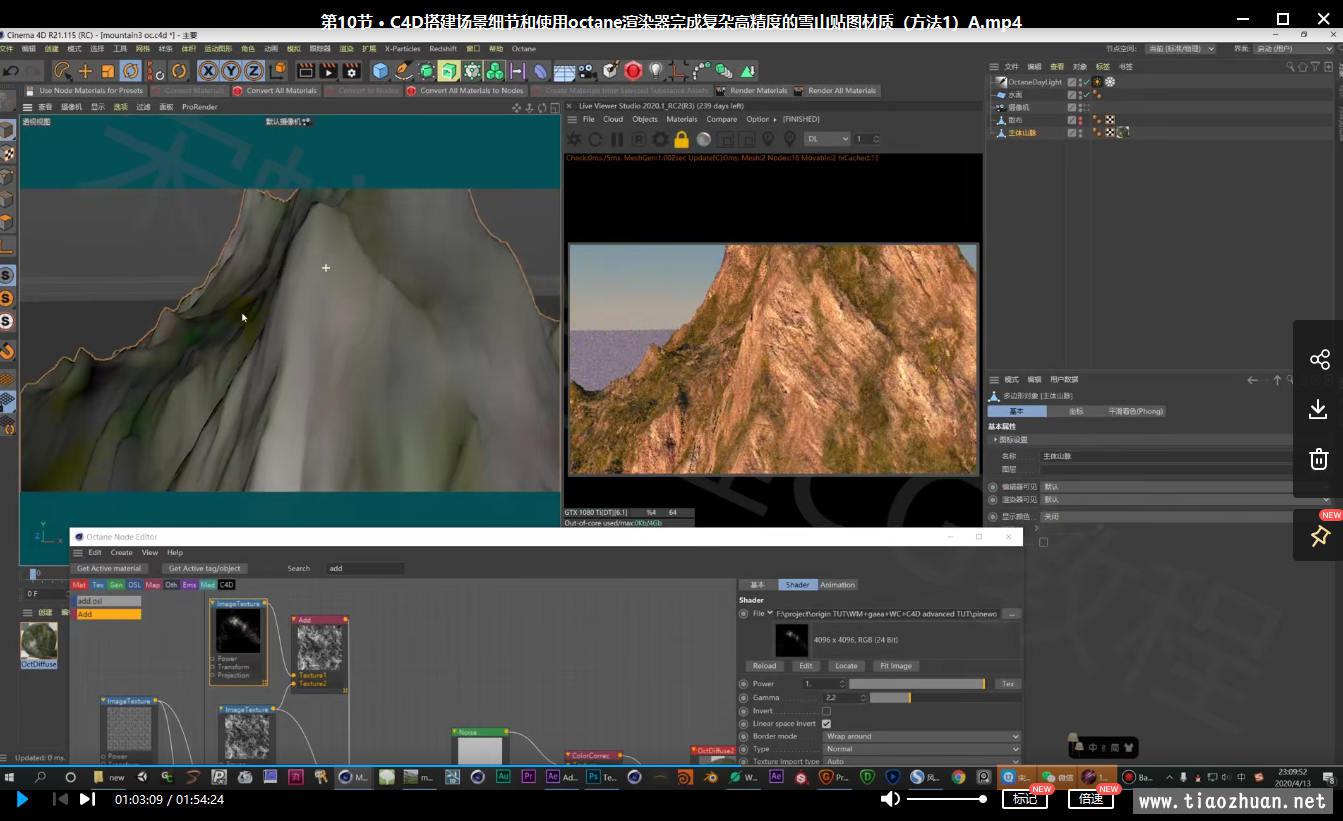
Task: Click Get Active tag/object button
Action: coord(204,568)
